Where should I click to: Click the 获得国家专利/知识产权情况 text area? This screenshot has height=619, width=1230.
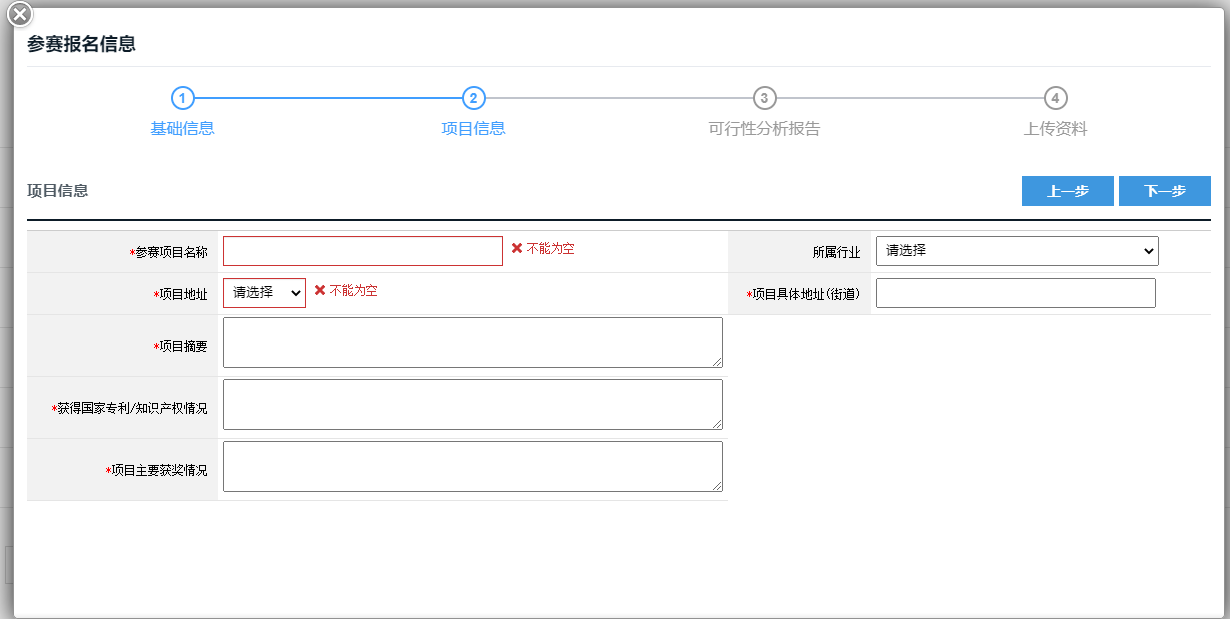pos(473,405)
